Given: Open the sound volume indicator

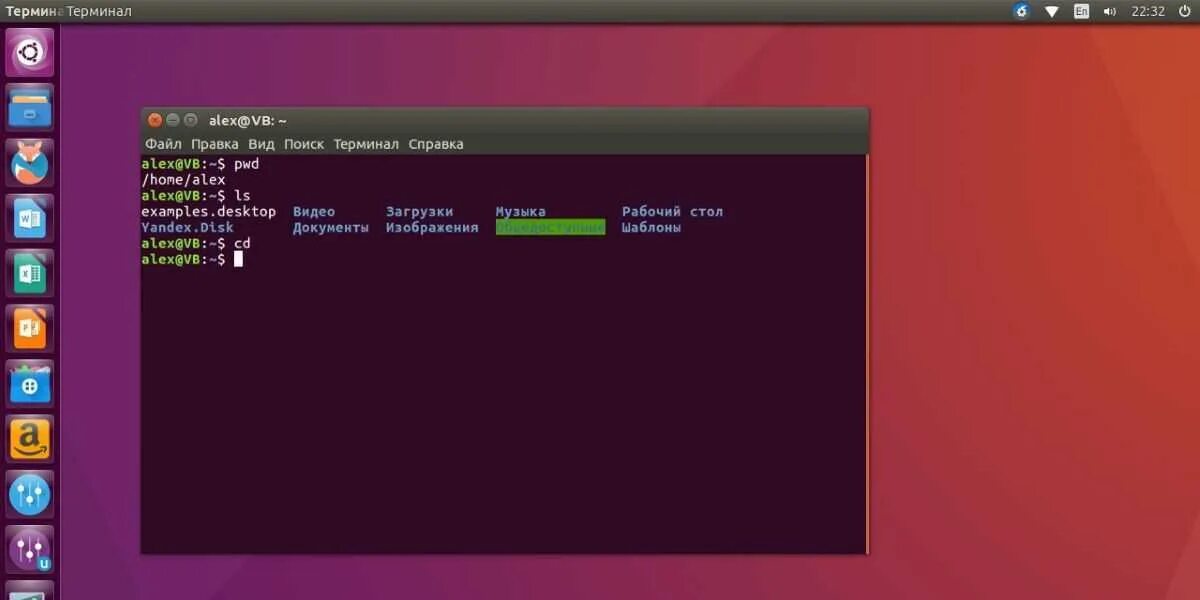Looking at the screenshot, I should click(x=1110, y=11).
